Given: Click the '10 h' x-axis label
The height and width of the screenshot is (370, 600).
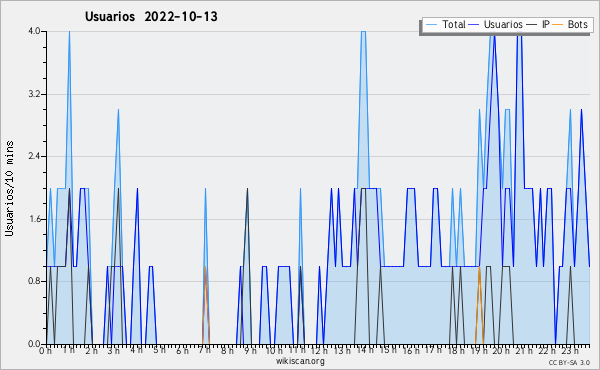Looking at the screenshot, I should pos(274,351).
